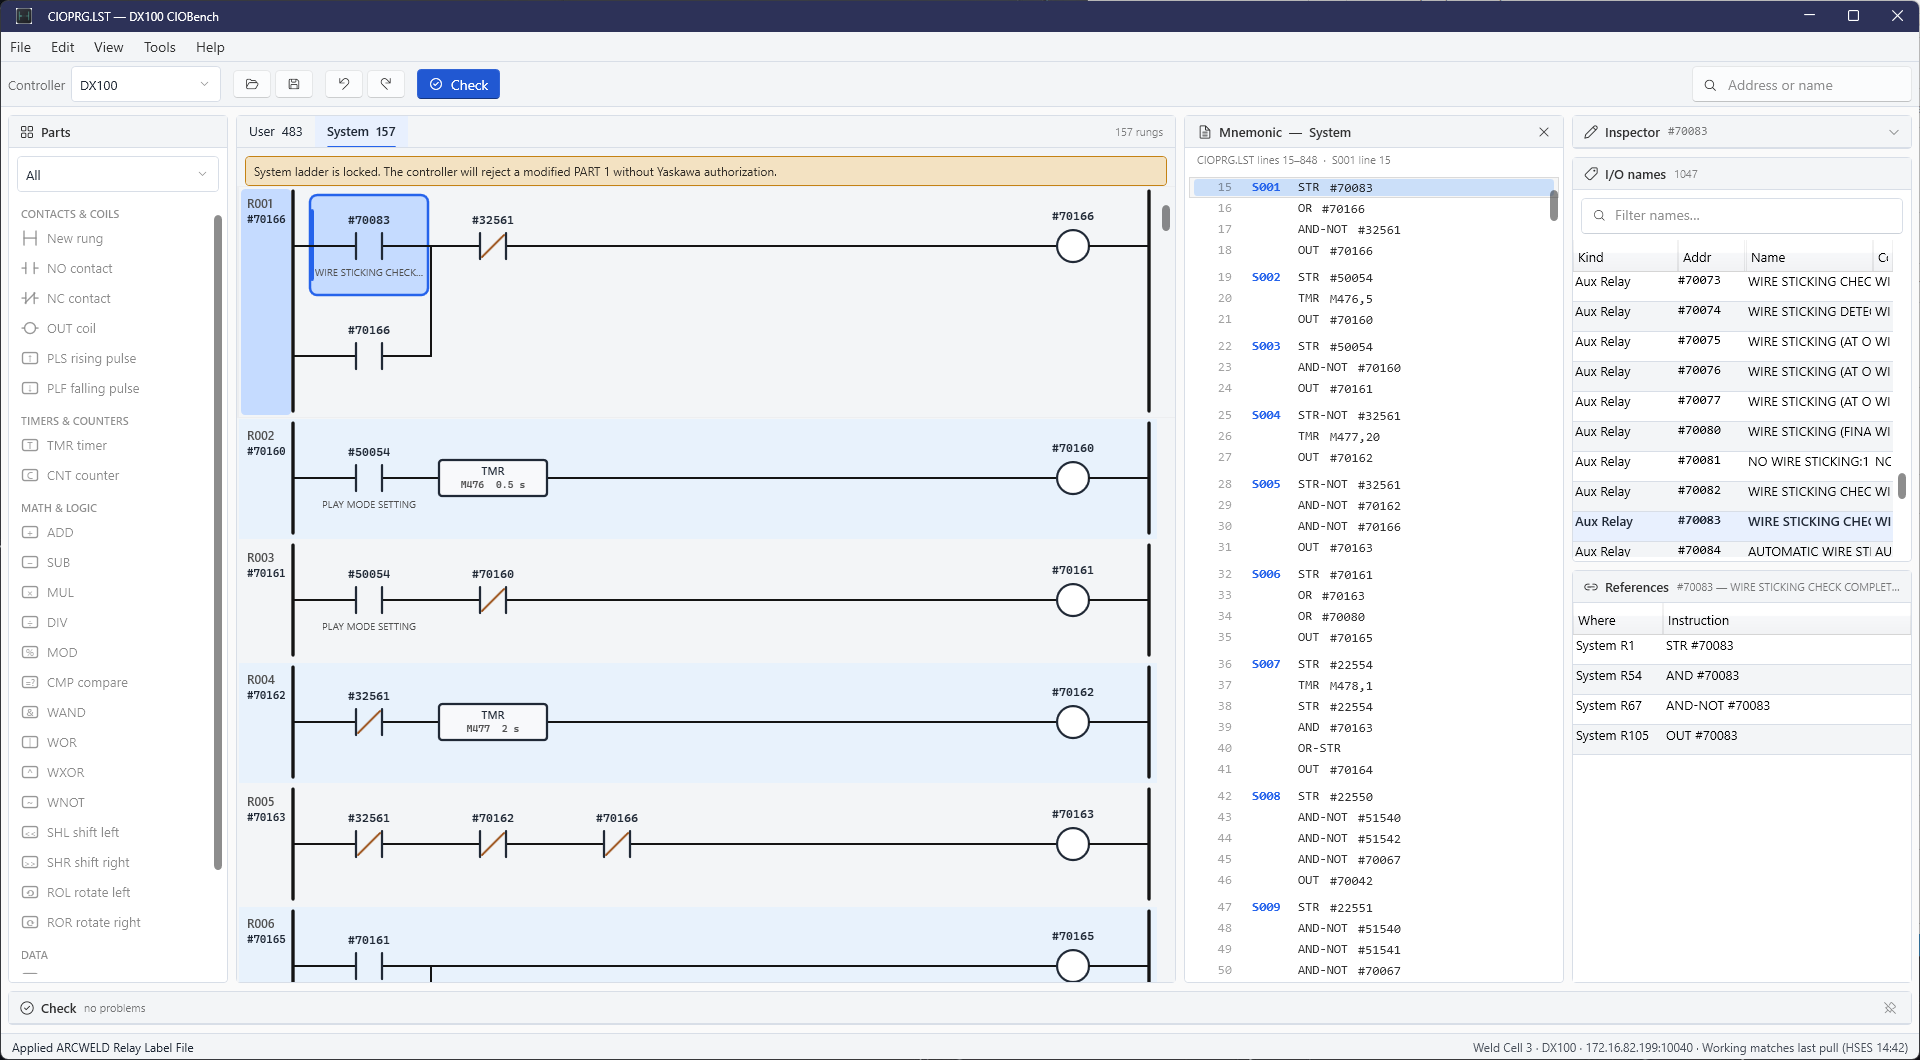This screenshot has height=1060, width=1920.
Task: Open file with the folder toolbar icon
Action: [x=252, y=85]
